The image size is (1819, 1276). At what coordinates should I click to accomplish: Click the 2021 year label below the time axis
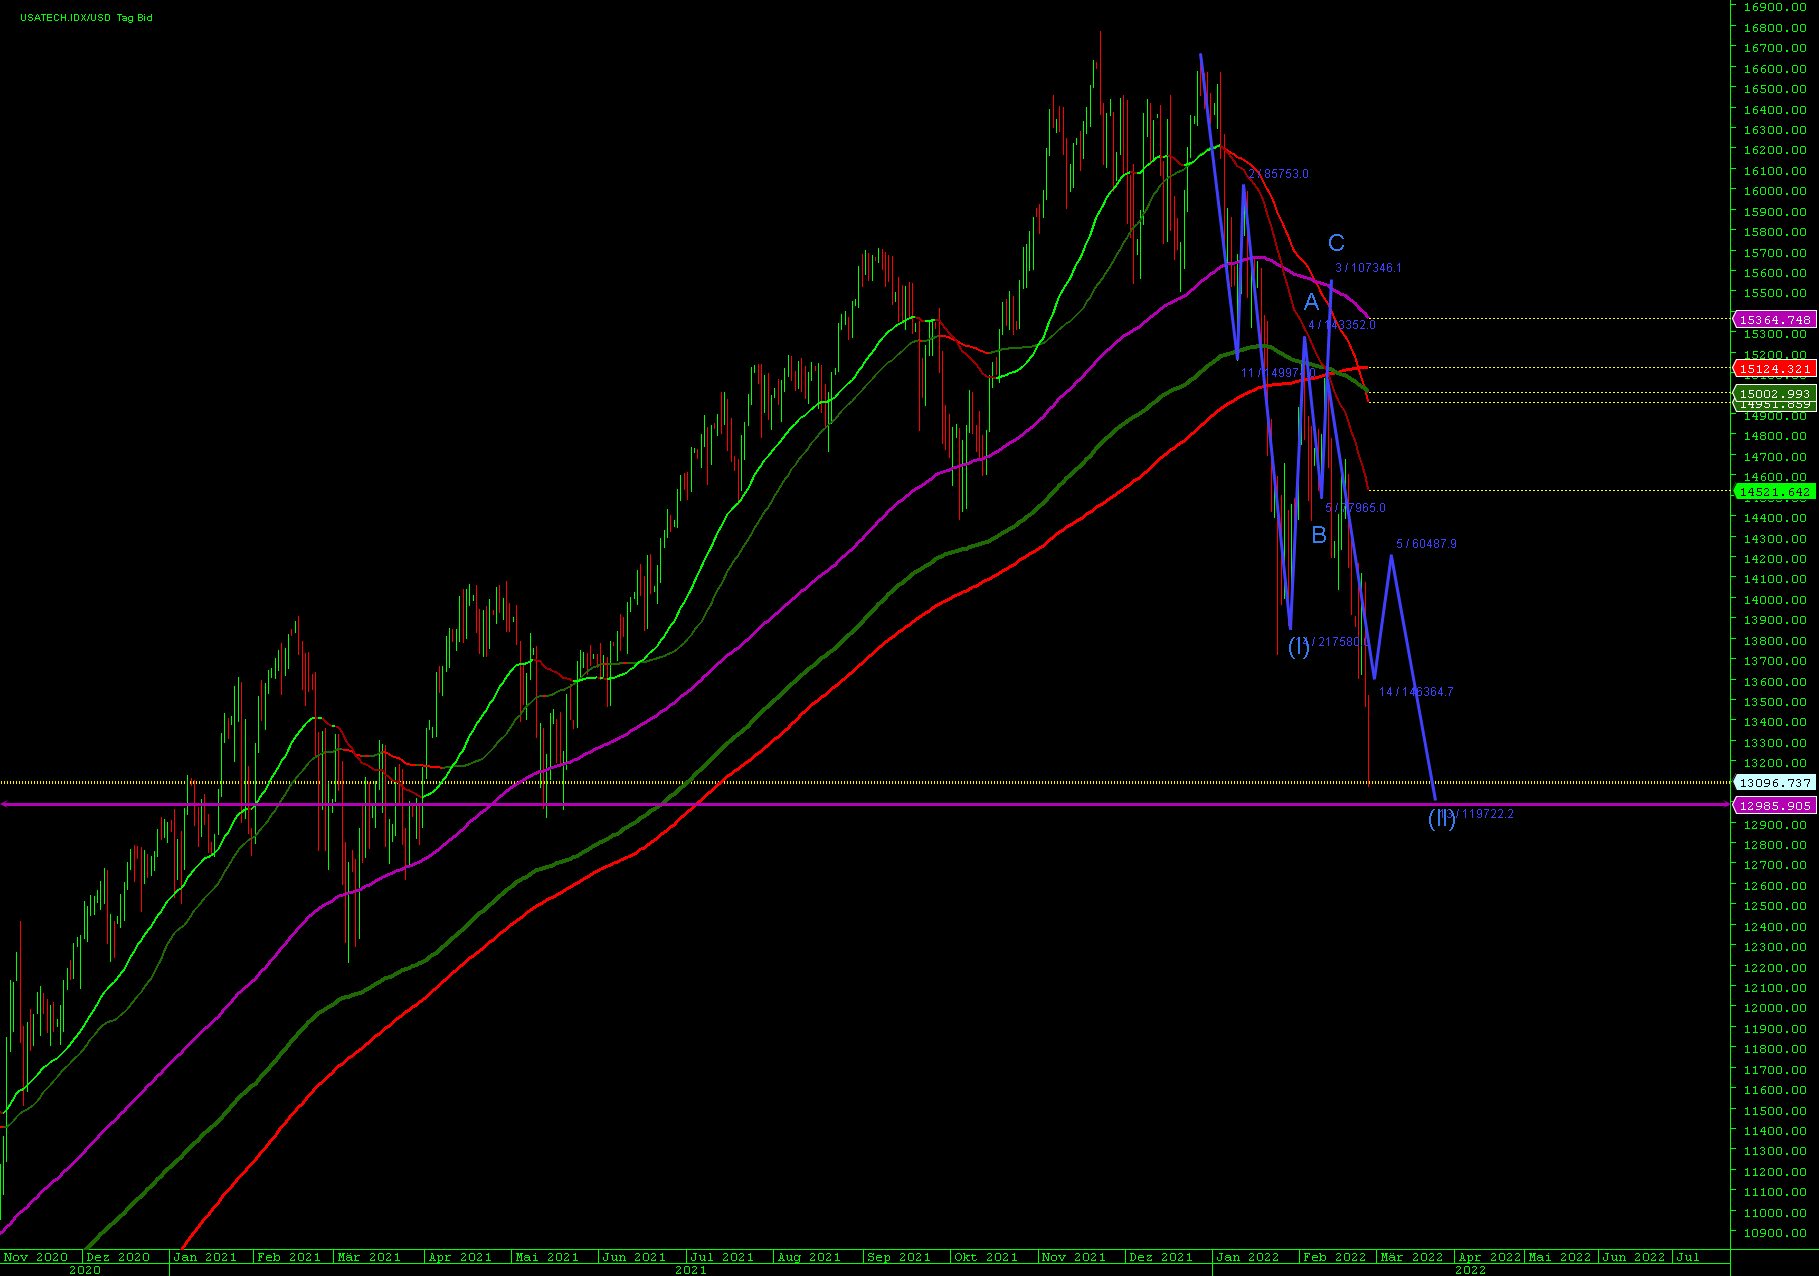click(691, 1270)
